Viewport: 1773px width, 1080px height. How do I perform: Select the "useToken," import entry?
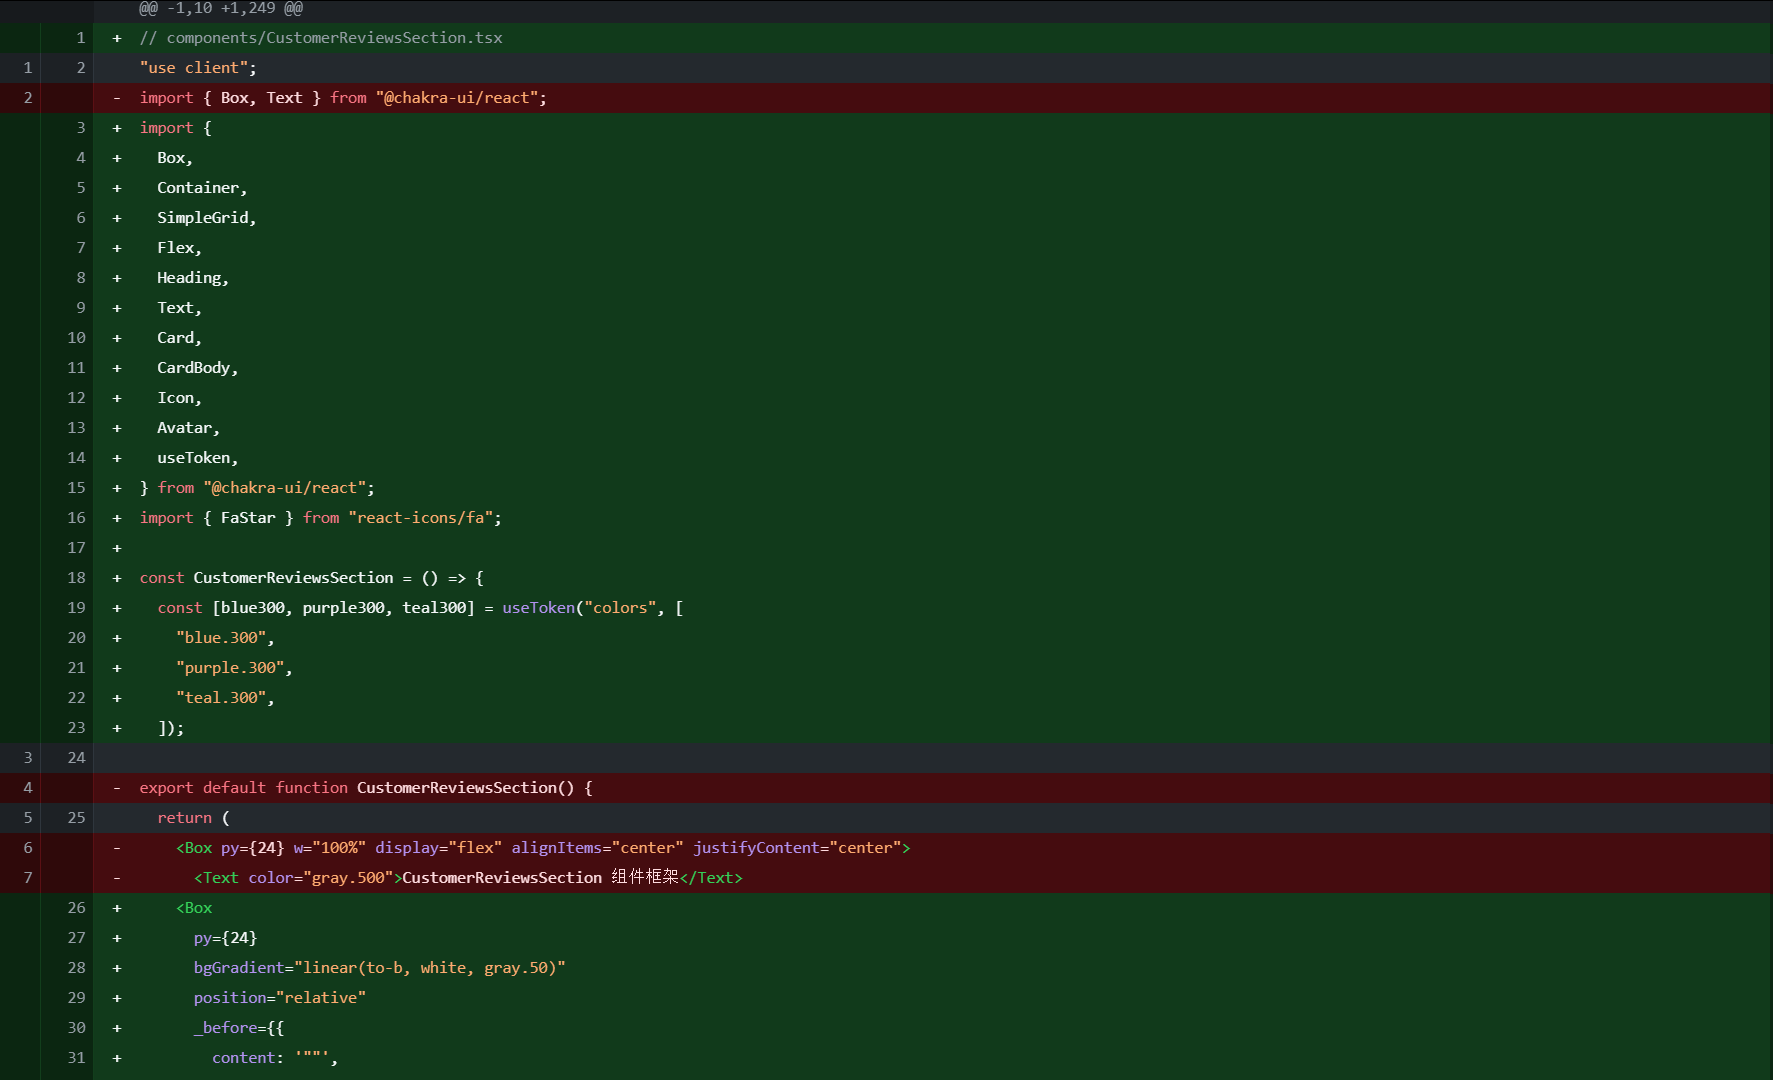[x=198, y=458]
